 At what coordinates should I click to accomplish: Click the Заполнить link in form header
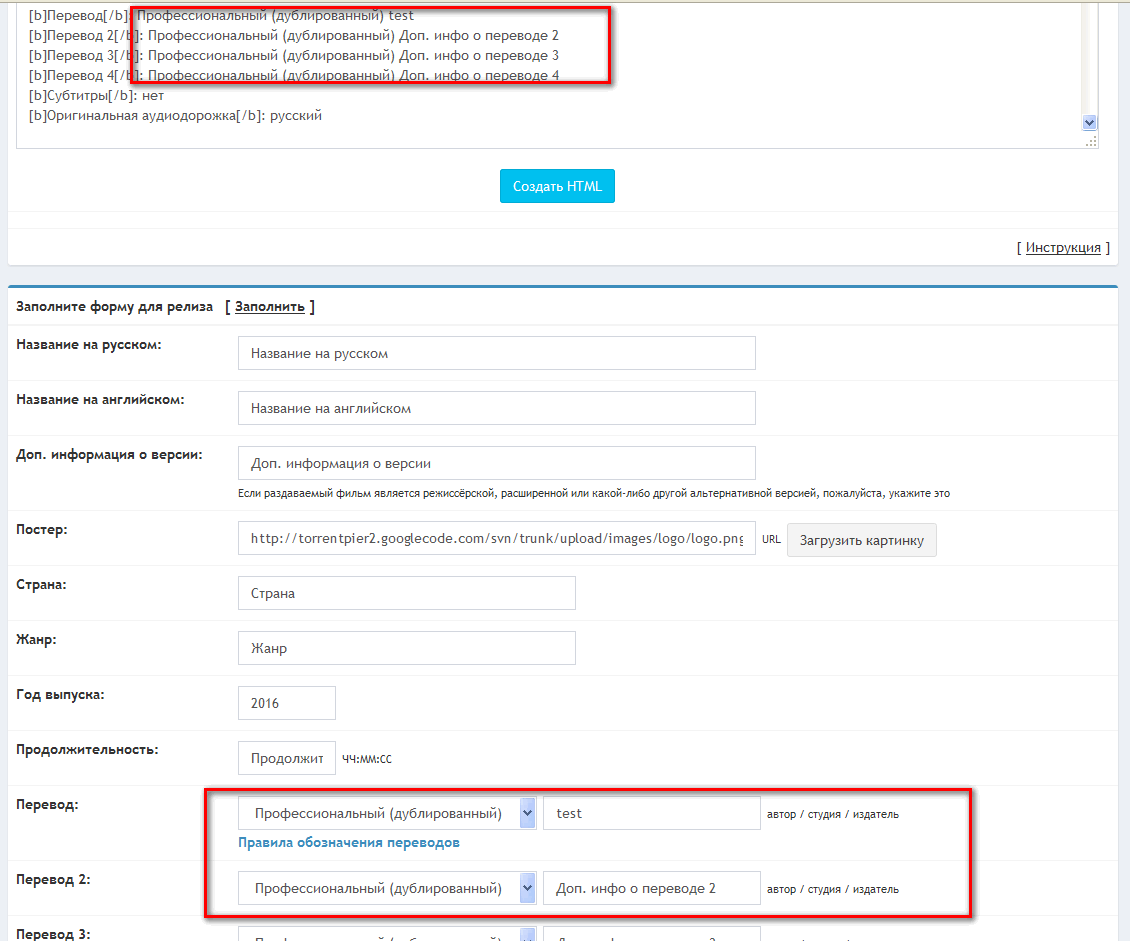pos(270,307)
